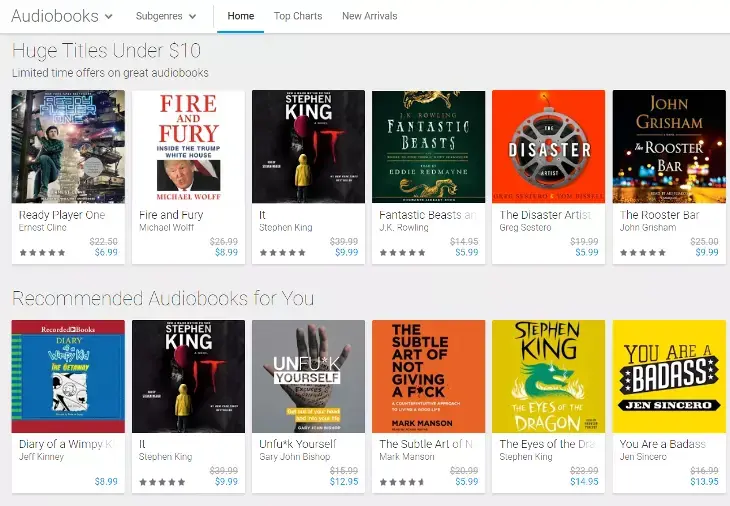Click the Fantastic Beasts title link
Image resolution: width=730 pixels, height=506 pixels.
click(428, 215)
